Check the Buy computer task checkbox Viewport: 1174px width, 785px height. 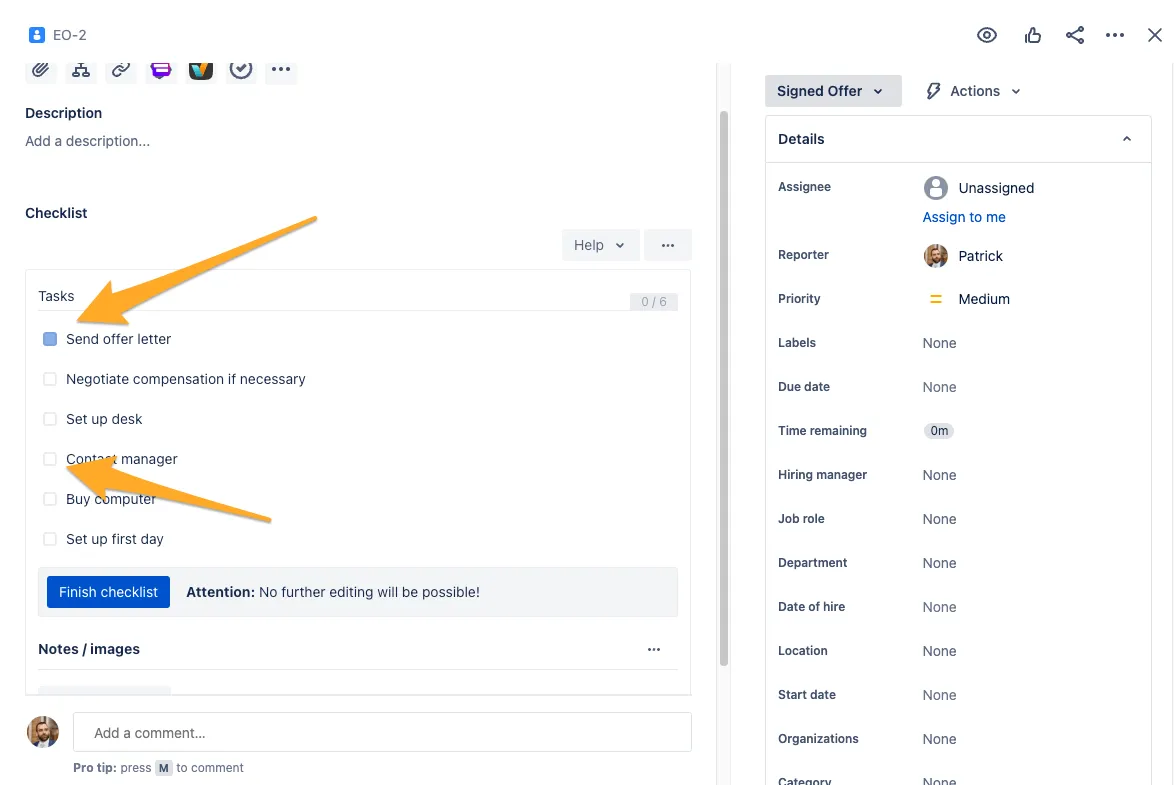click(x=50, y=499)
